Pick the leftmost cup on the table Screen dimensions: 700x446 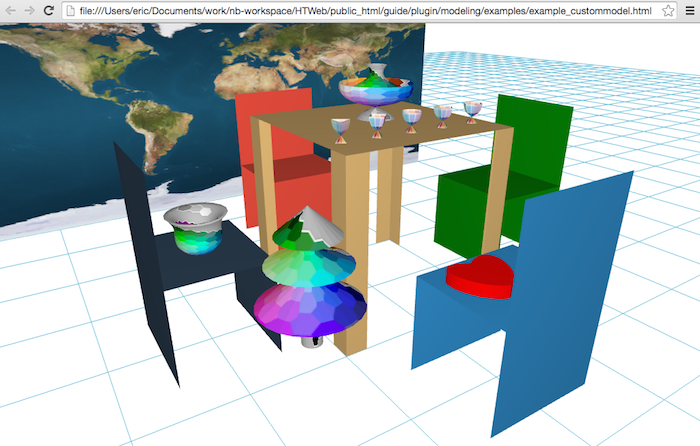click(342, 129)
